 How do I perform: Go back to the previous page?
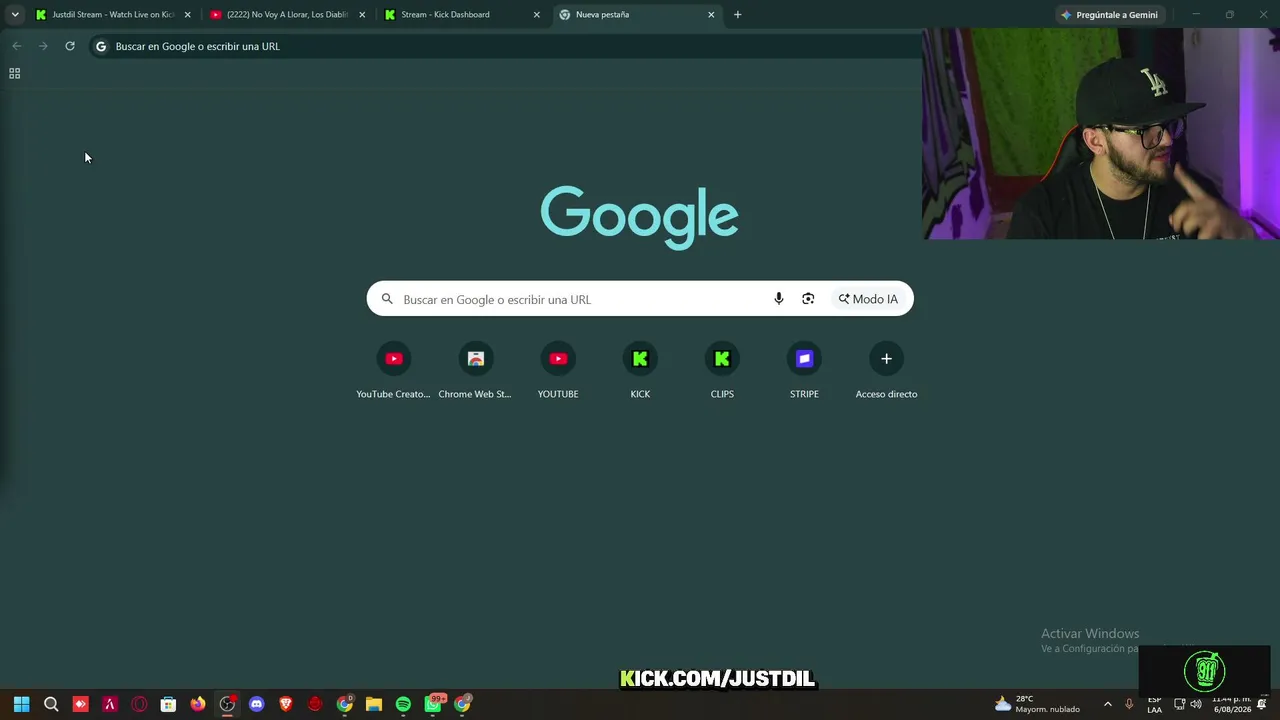click(16, 46)
